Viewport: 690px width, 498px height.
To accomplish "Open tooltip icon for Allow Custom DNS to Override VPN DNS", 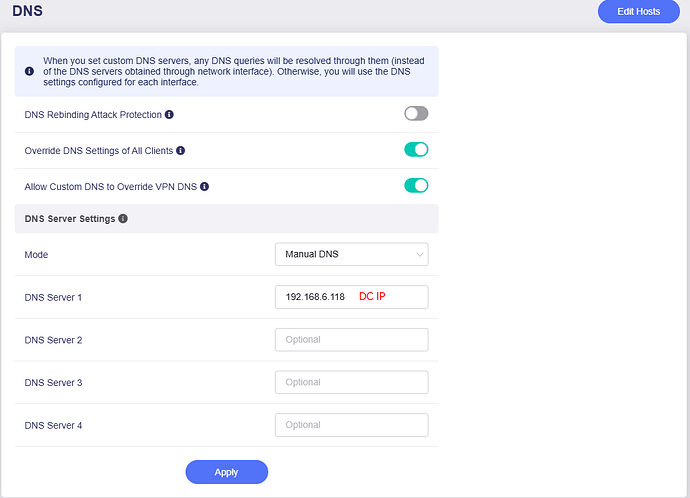I will pyautogui.click(x=204, y=187).
